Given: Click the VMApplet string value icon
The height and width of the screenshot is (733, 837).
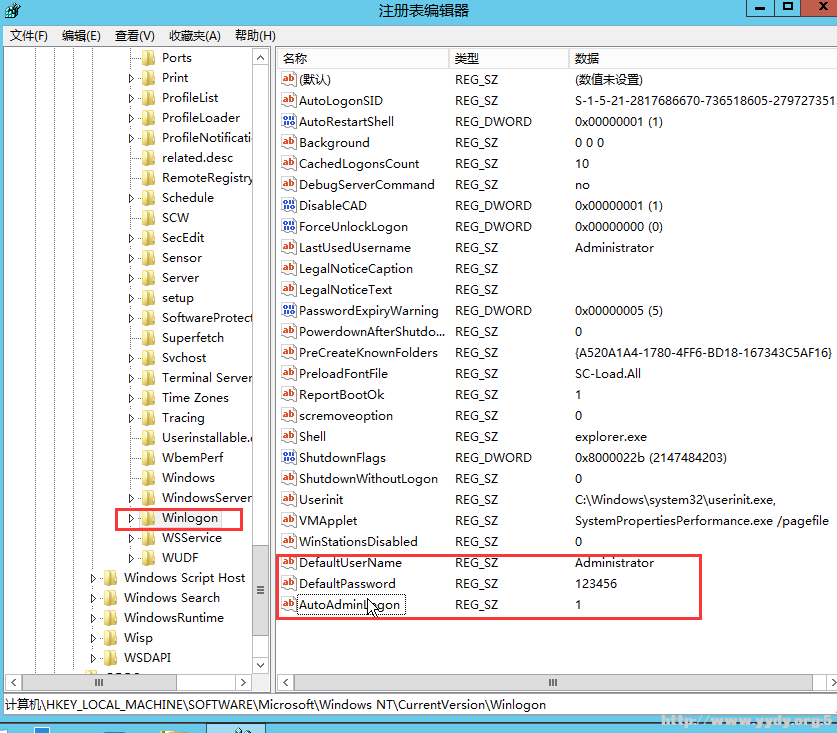Looking at the screenshot, I should [288, 520].
